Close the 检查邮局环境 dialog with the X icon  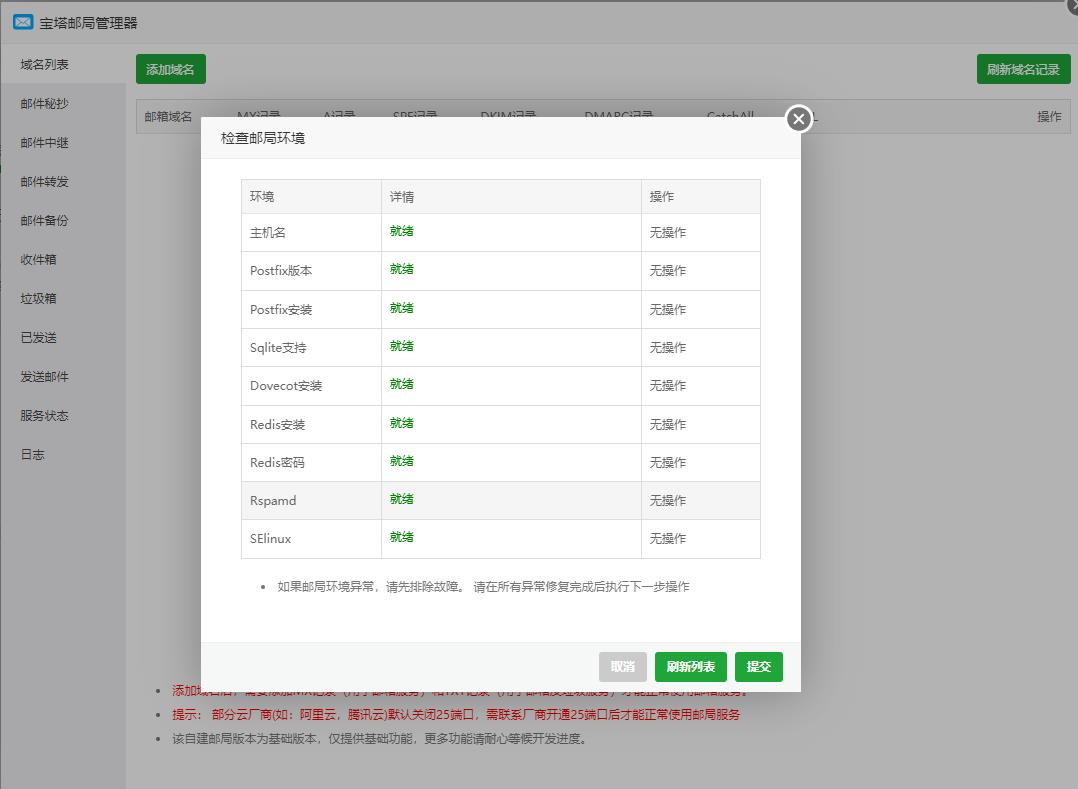[x=798, y=120]
